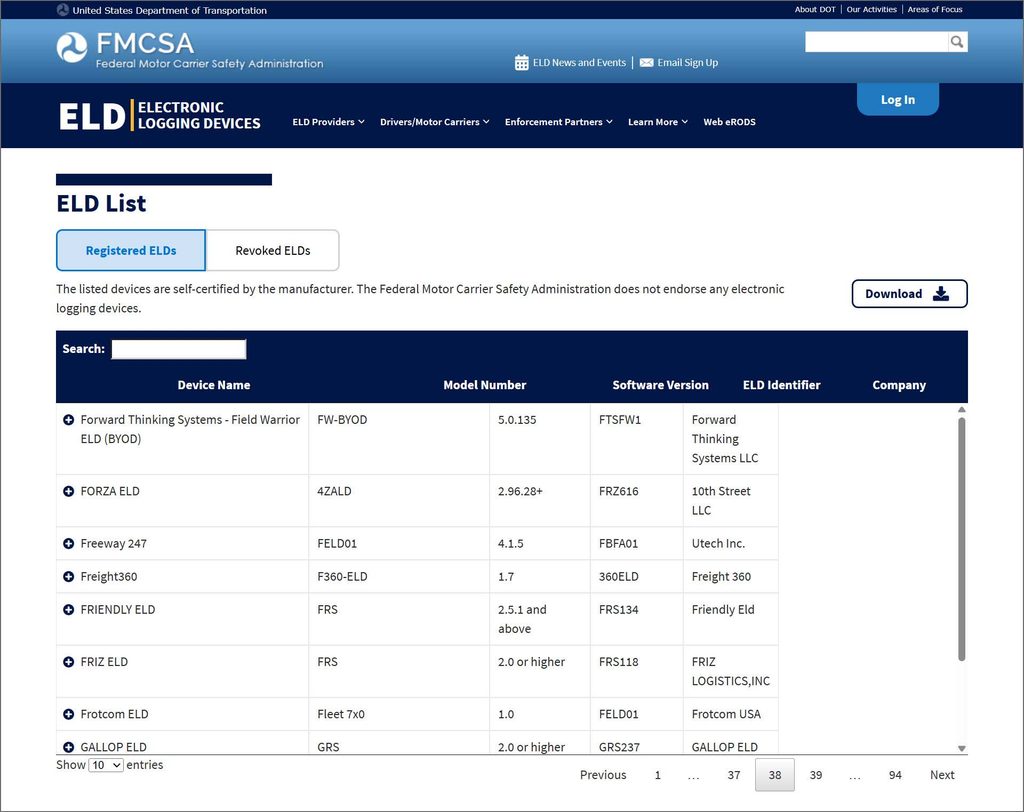Expand the Frotcom ELD row plus icon

[x=68, y=714]
